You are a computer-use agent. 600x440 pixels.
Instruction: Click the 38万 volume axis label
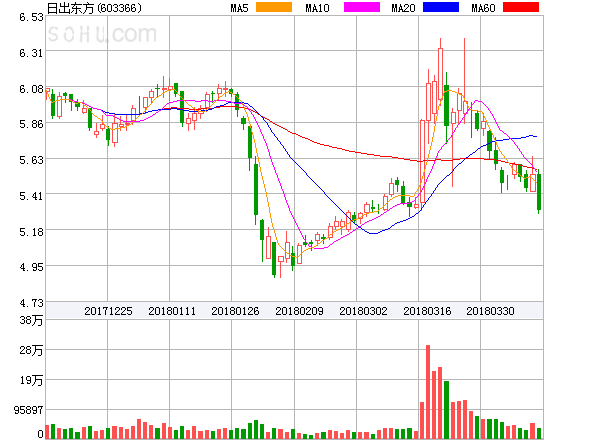click(31, 320)
